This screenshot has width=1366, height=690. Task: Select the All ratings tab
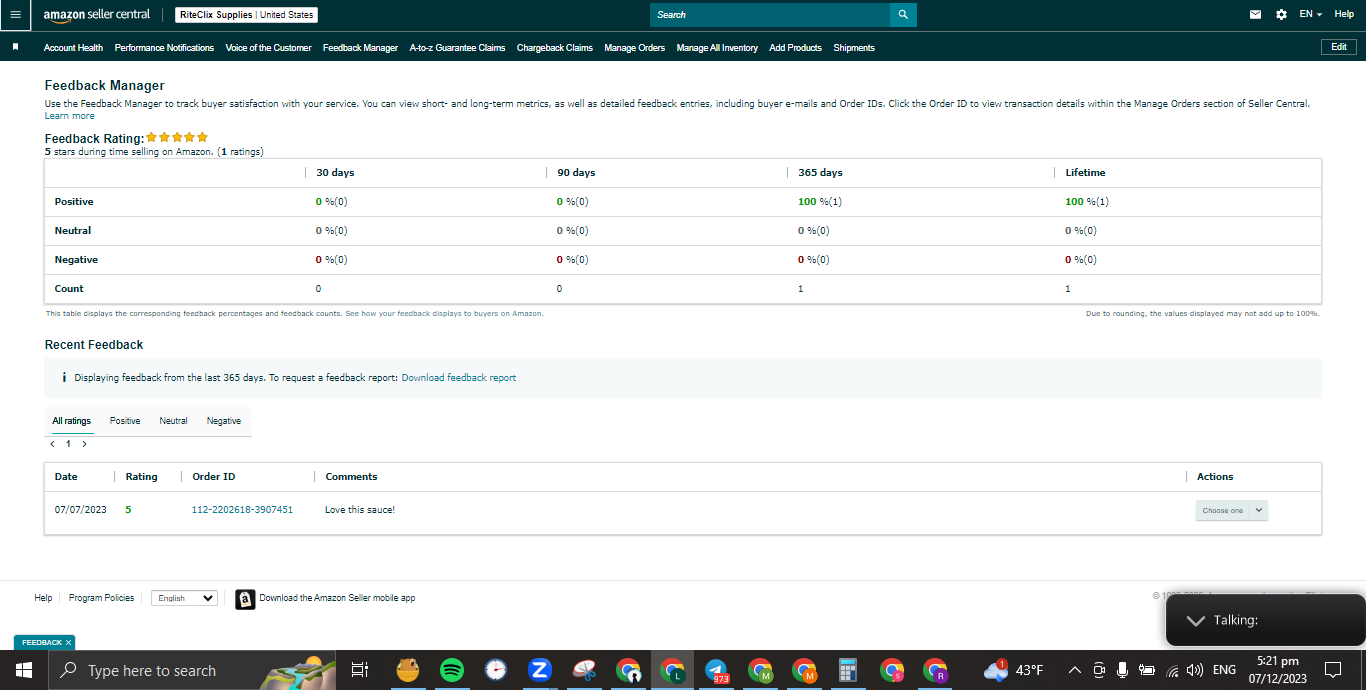pos(71,421)
